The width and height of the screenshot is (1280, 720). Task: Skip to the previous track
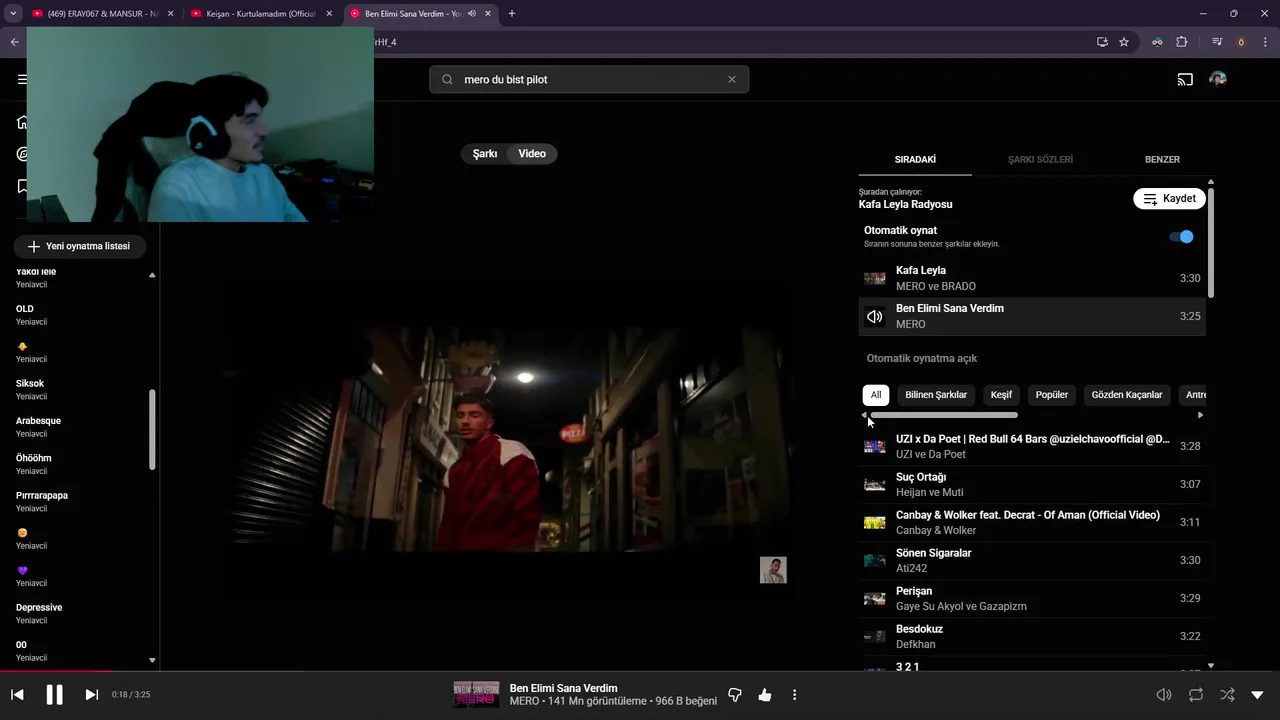point(17,694)
